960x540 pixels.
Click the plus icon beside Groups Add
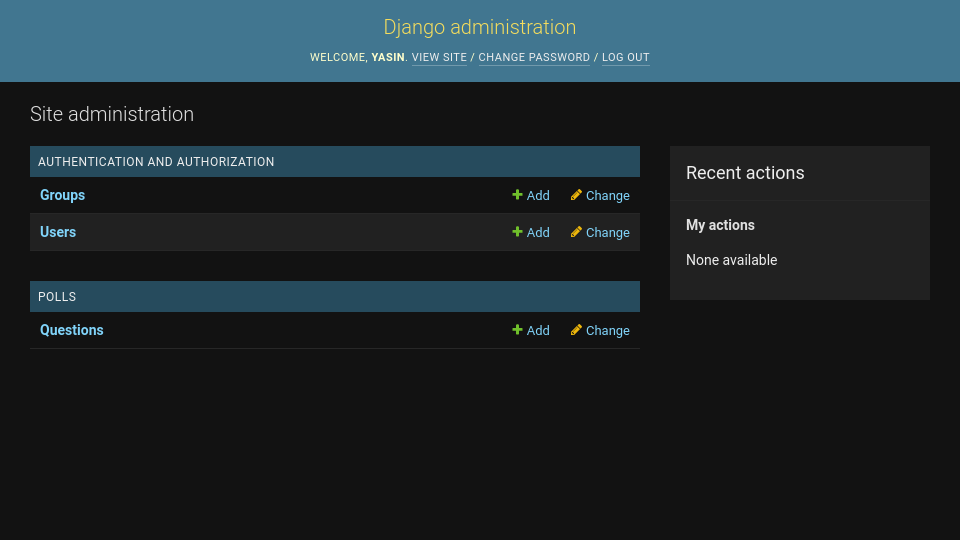[517, 195]
